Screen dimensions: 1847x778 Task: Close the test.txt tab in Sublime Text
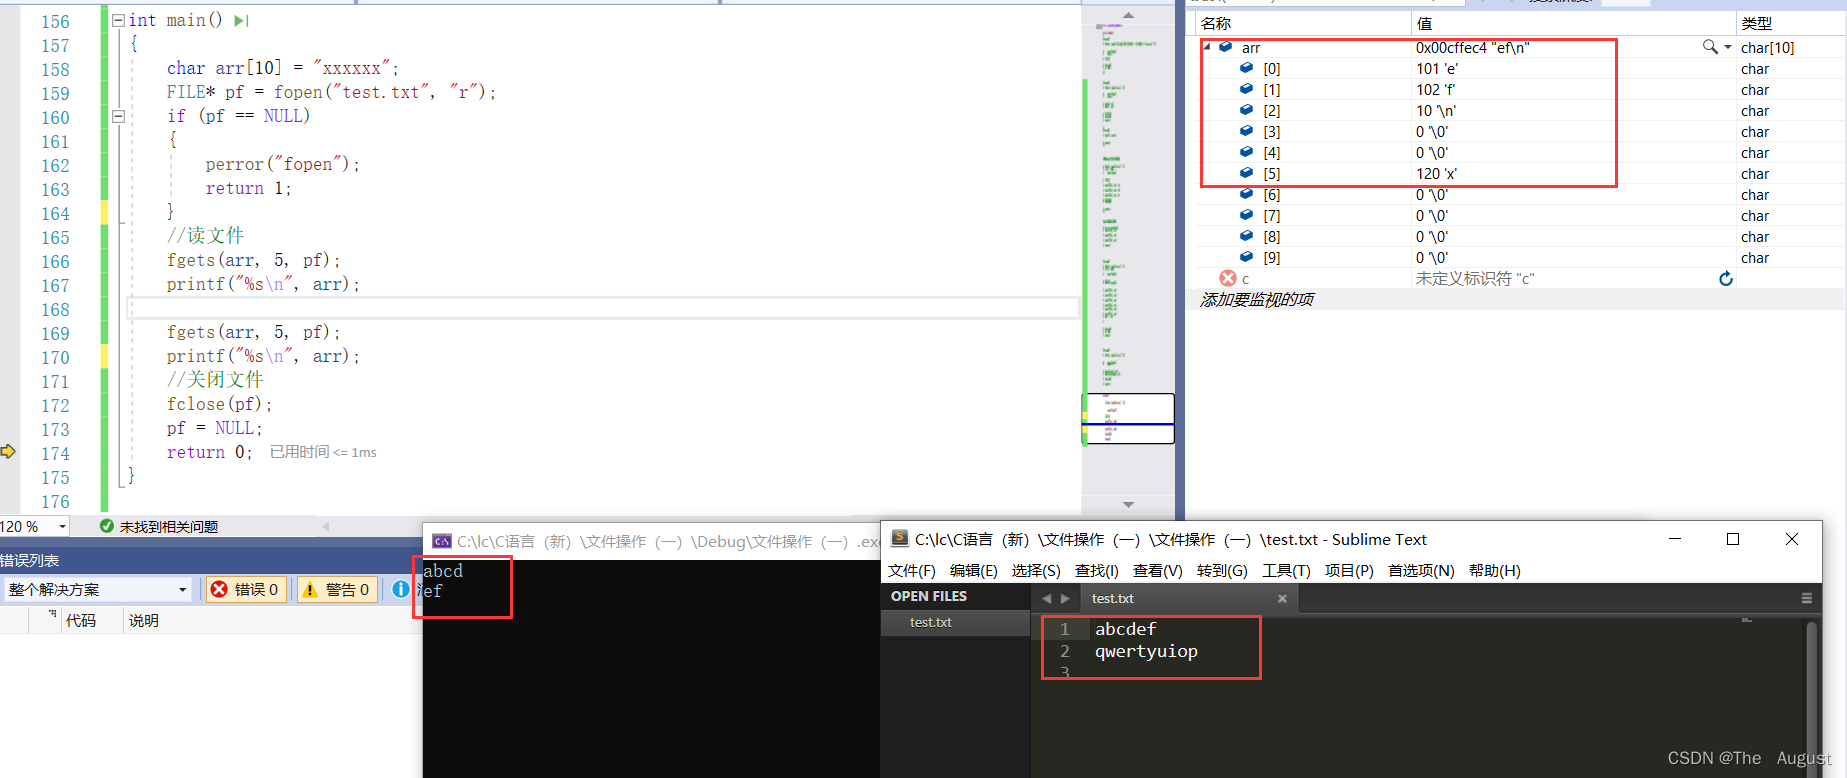pyautogui.click(x=1282, y=598)
